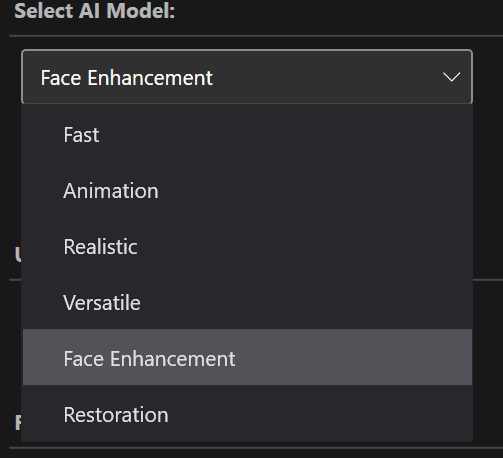
Task: Choose the Fast model option
Action: tap(247, 135)
